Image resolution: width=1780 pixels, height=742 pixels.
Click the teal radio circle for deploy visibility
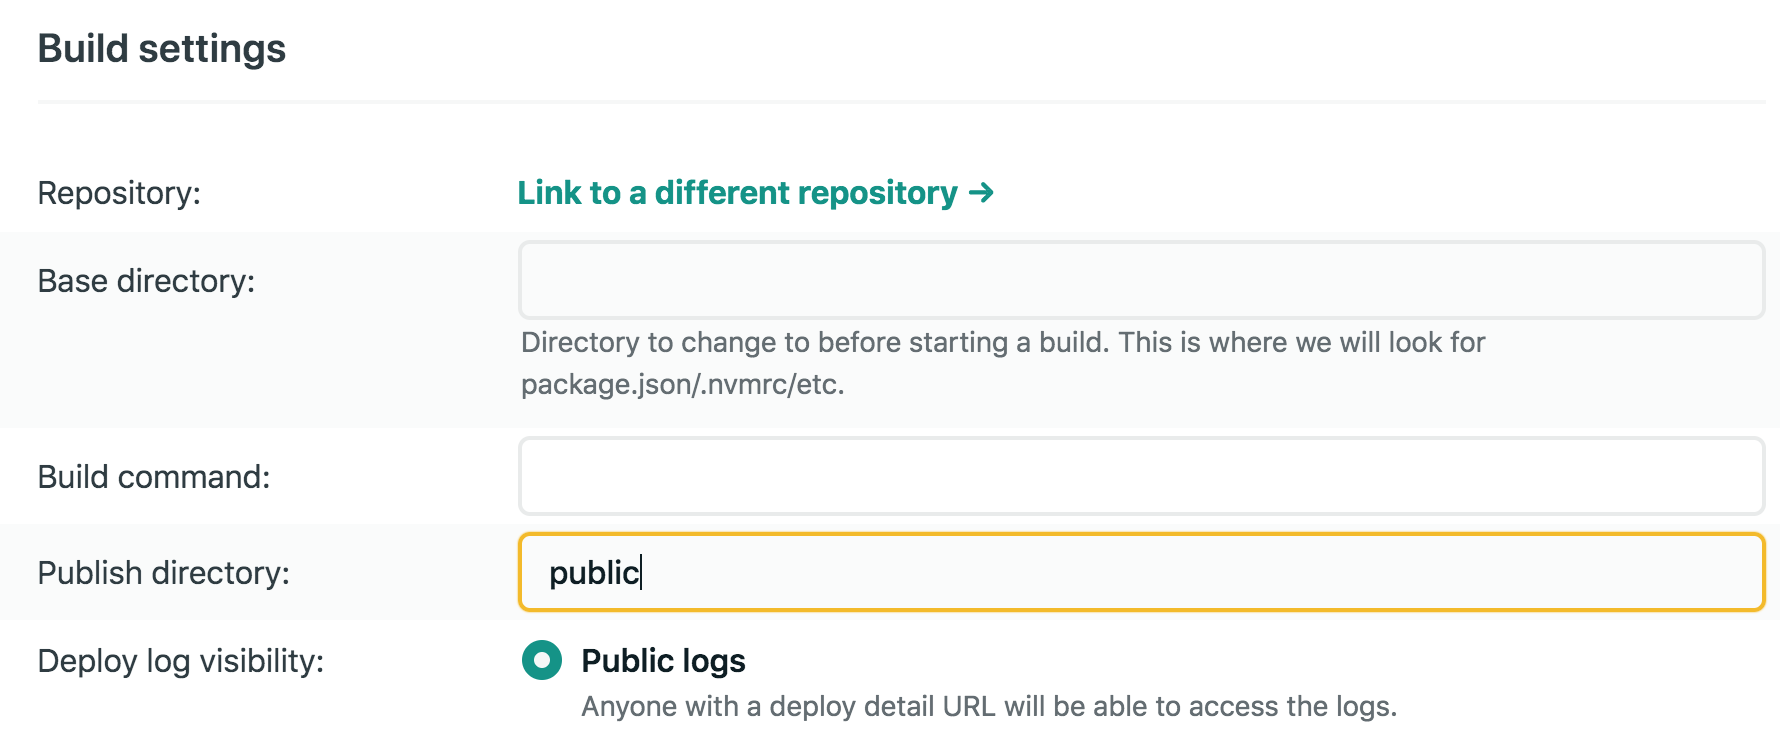pyautogui.click(x=541, y=661)
